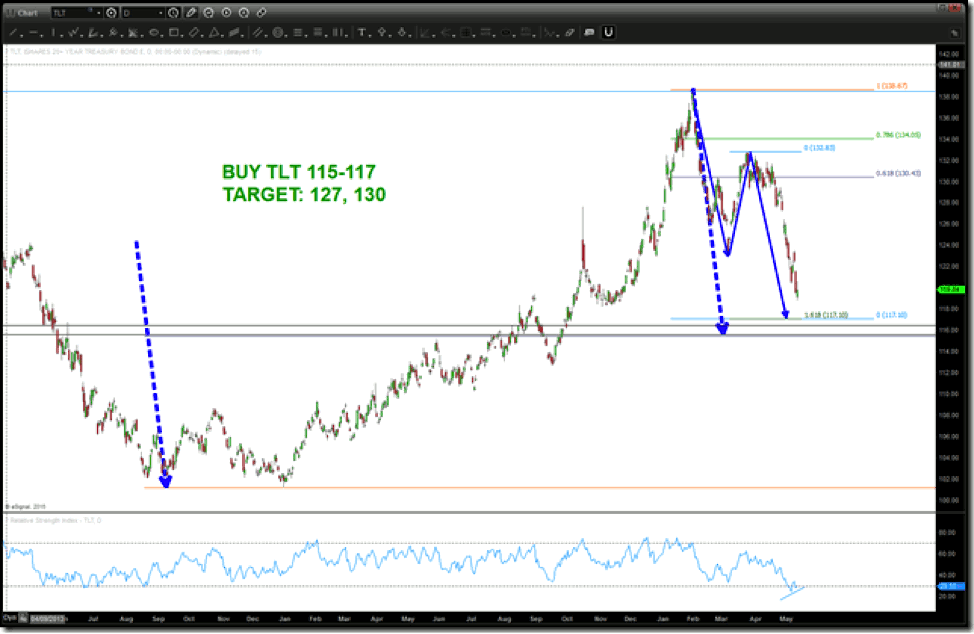Select the triangle drawing tool

pyautogui.click(x=214, y=33)
